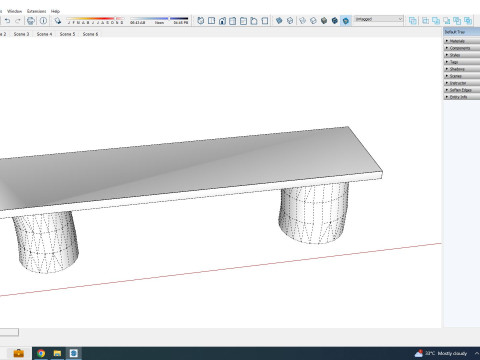Expand the Scenes tray panel
This screenshot has height=360, width=480.
point(462,76)
